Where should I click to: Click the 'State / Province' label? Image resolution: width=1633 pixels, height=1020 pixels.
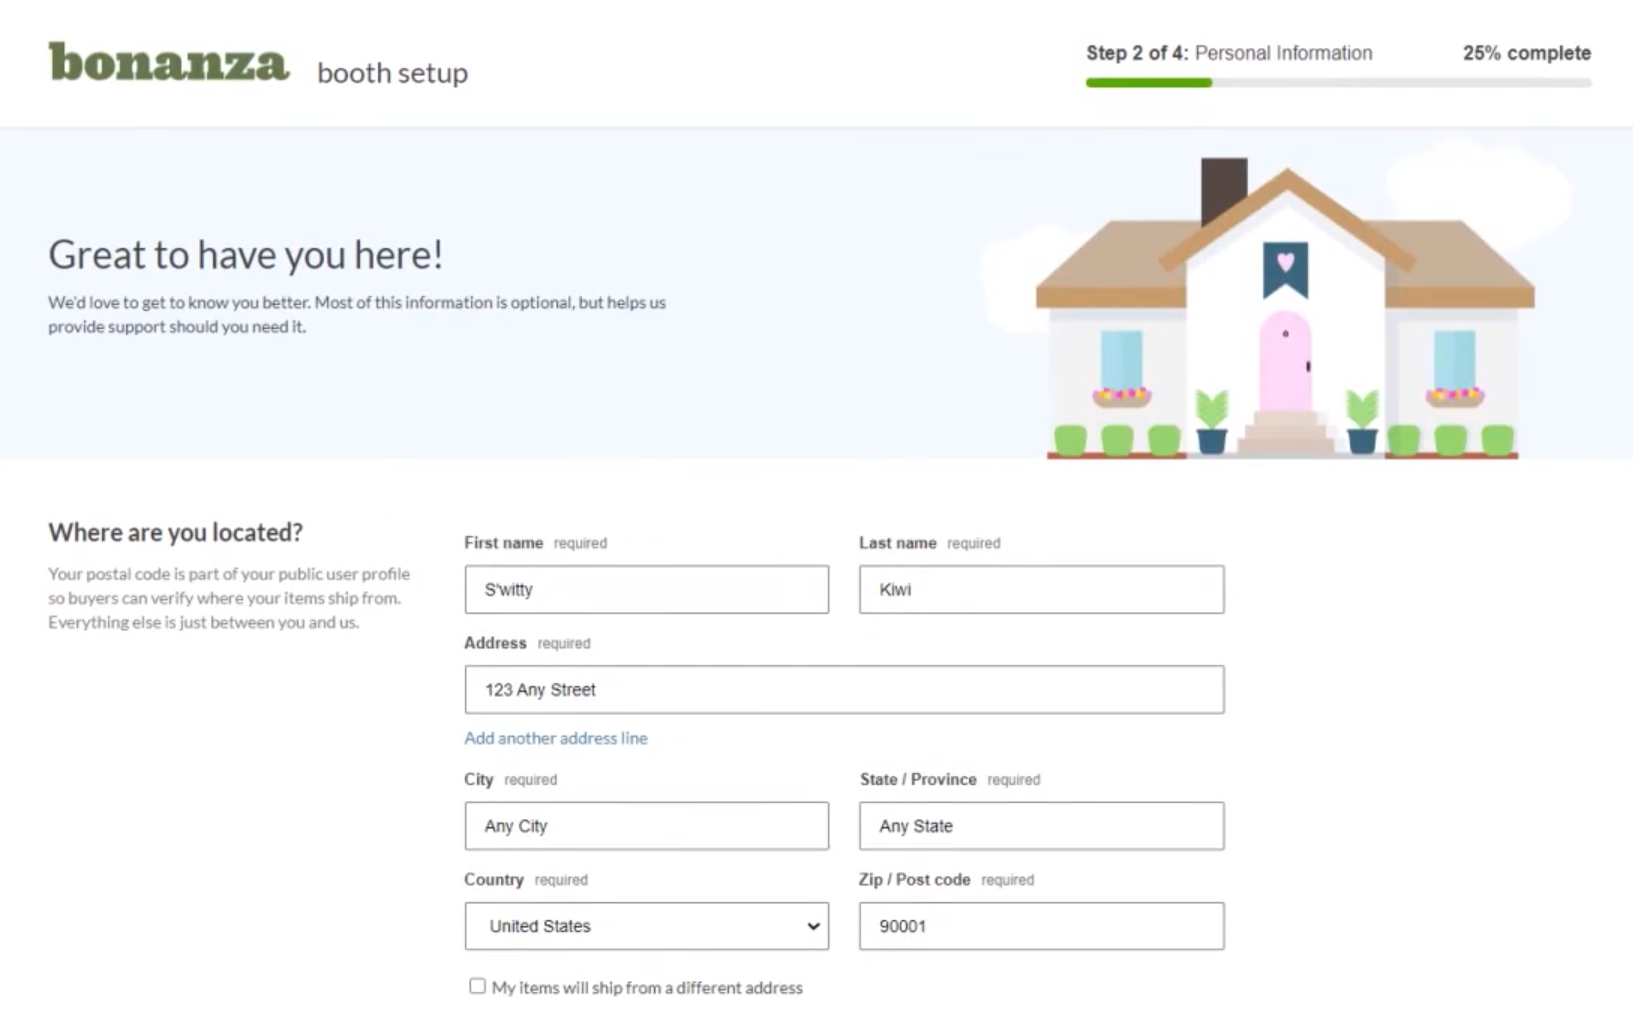coord(918,779)
